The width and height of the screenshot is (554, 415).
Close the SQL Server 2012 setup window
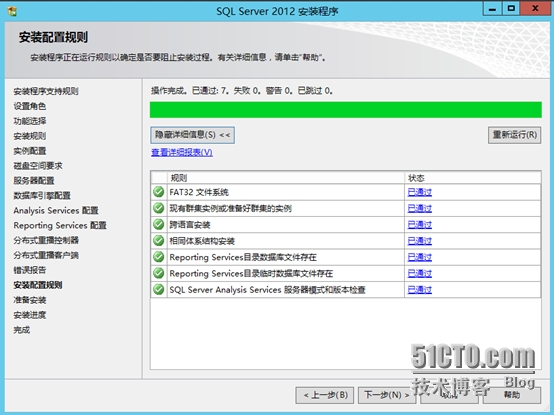535,9
